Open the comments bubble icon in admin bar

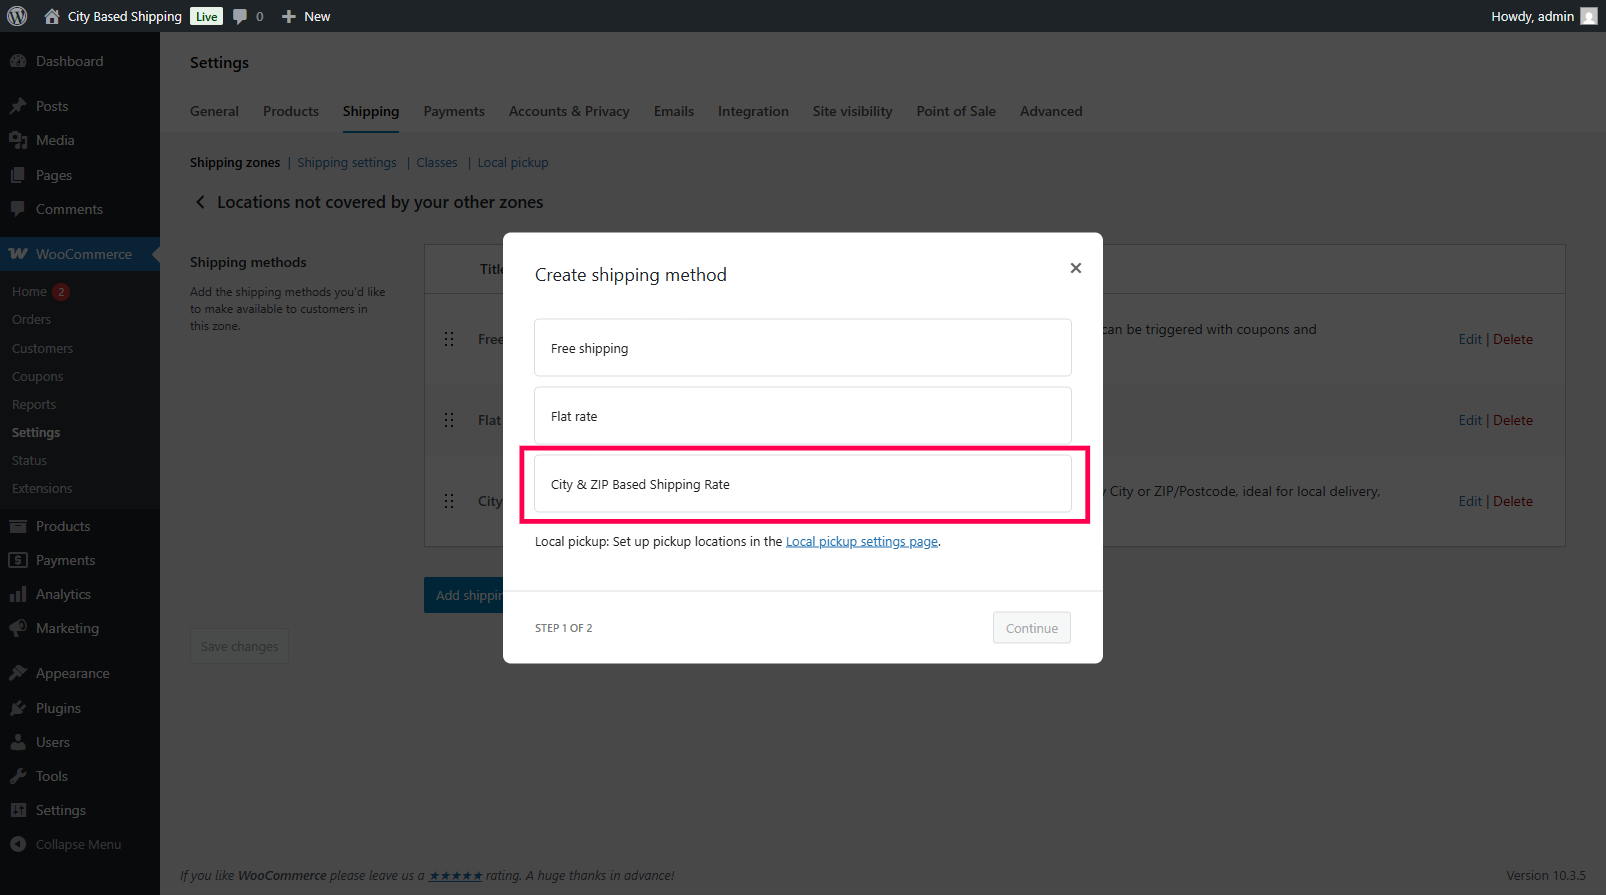coord(240,16)
